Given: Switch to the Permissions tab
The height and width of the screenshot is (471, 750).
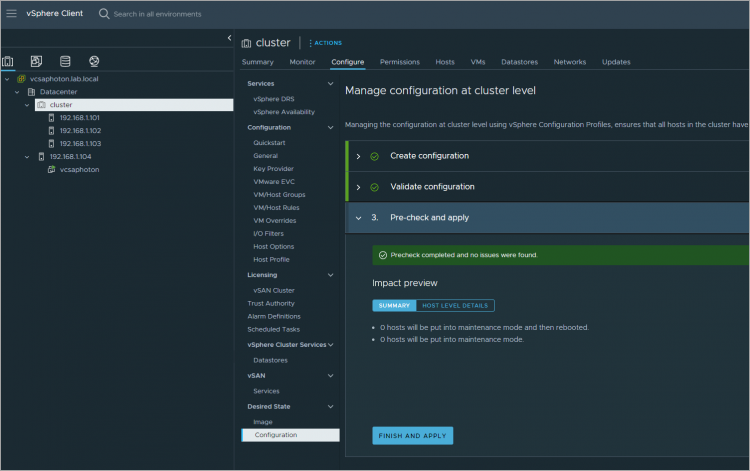Looking at the screenshot, I should pos(399,62).
